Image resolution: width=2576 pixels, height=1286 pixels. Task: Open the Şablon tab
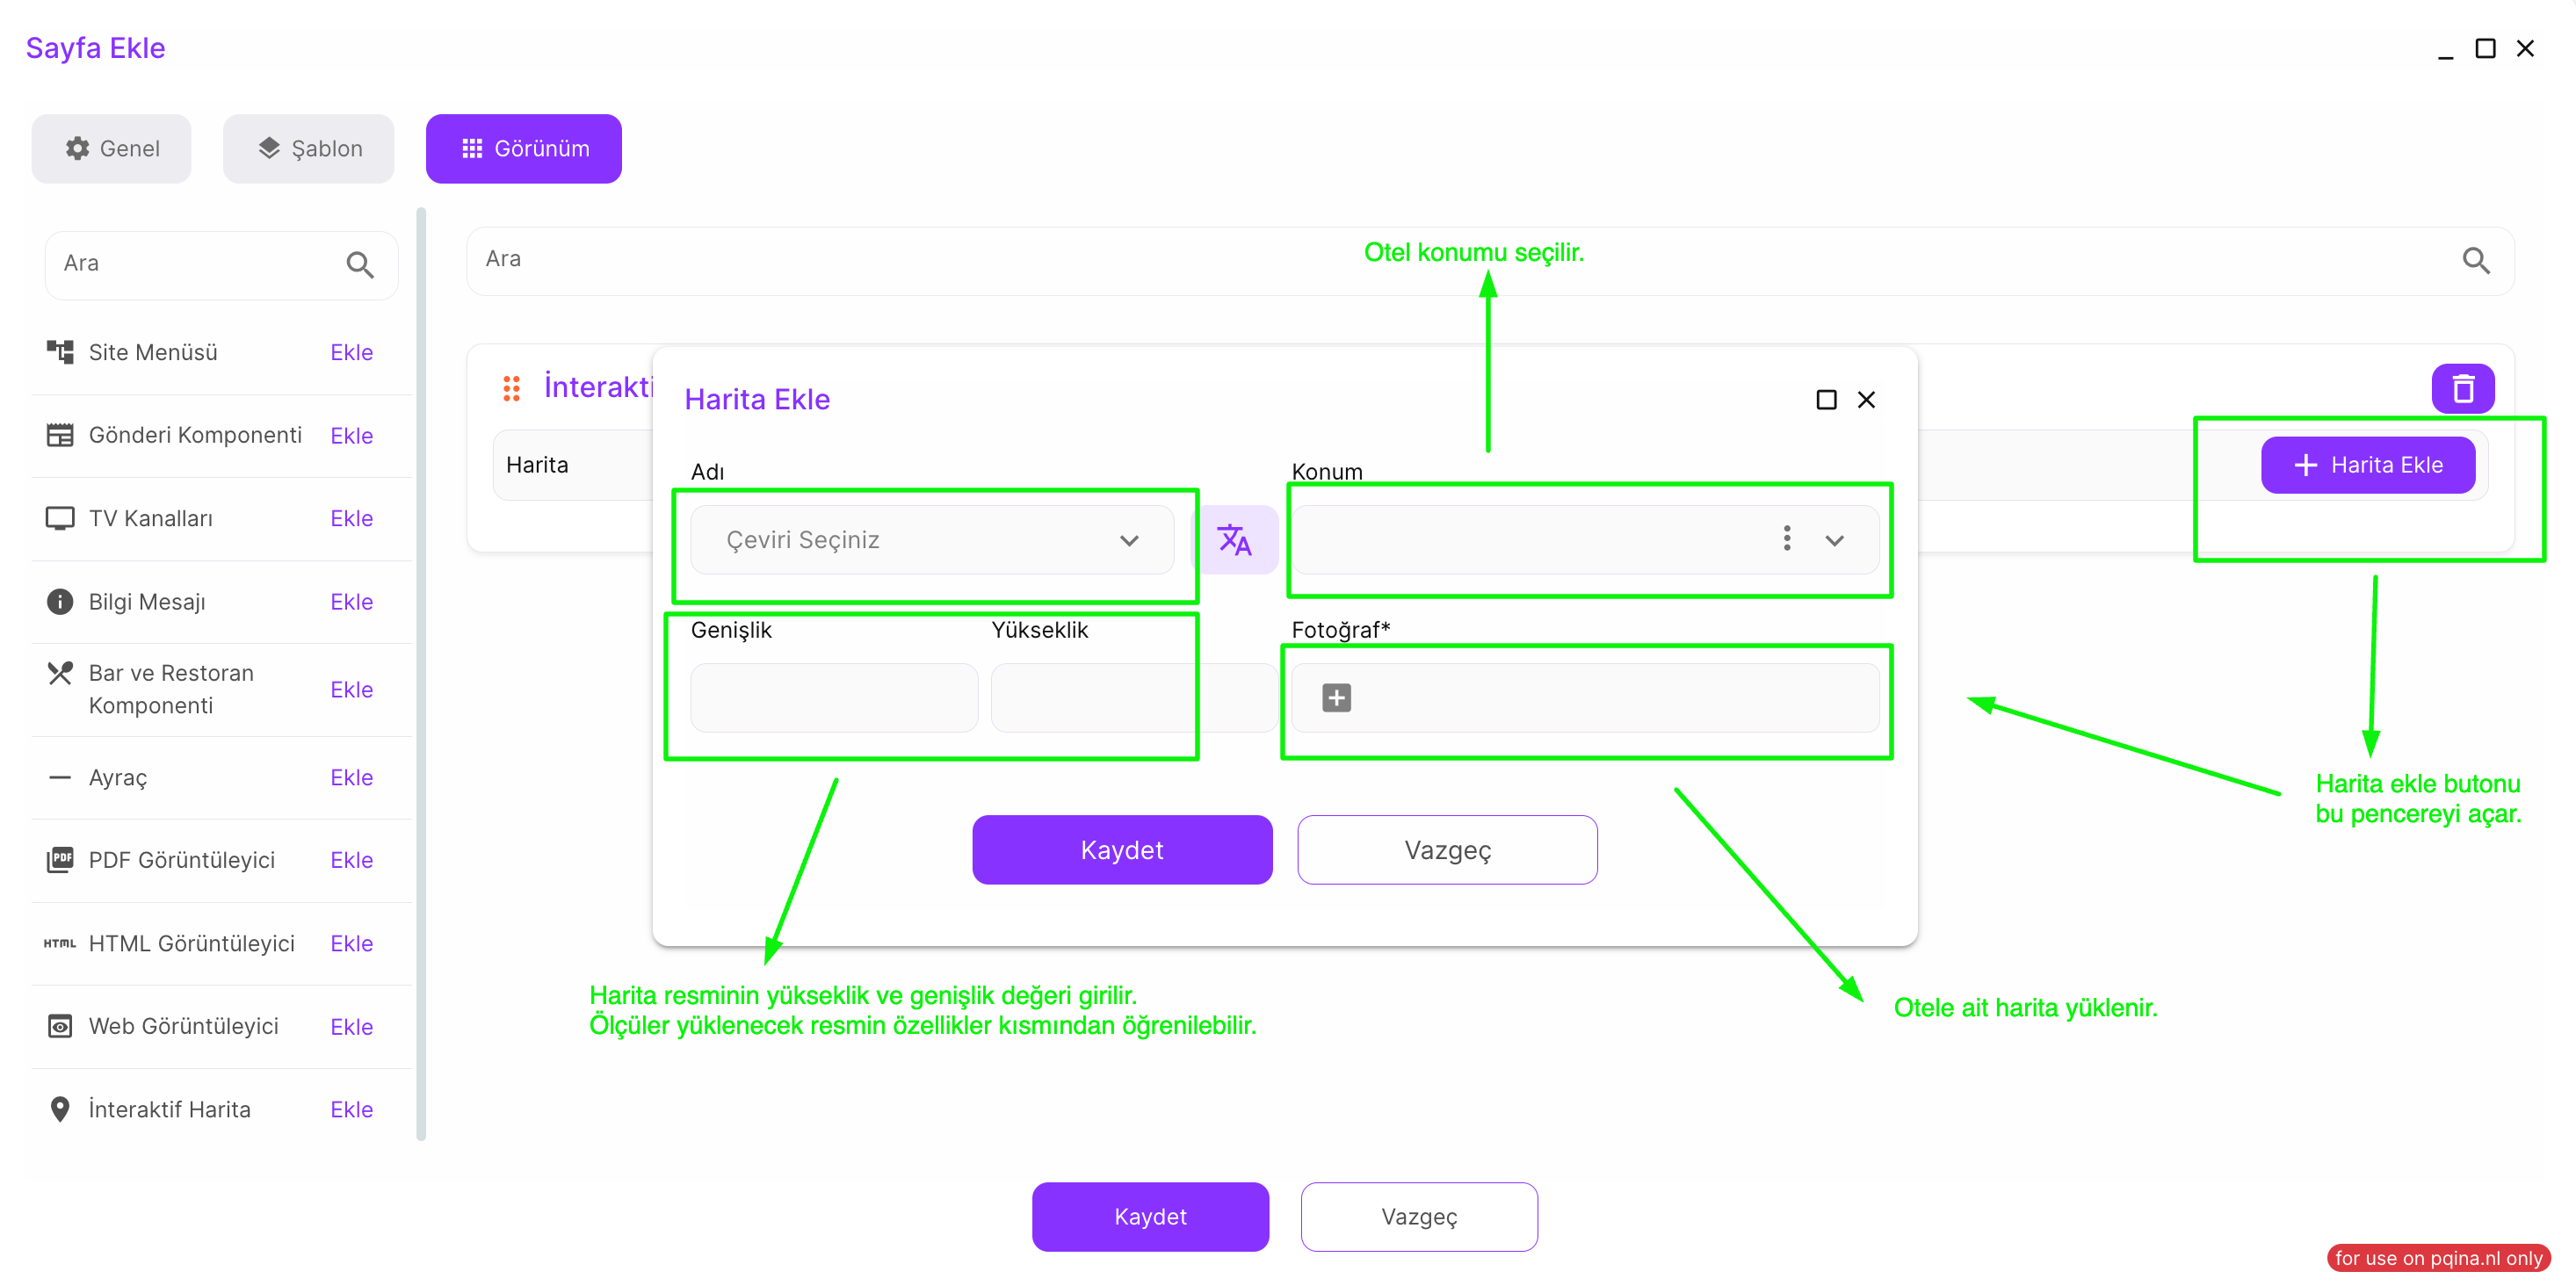tap(309, 148)
